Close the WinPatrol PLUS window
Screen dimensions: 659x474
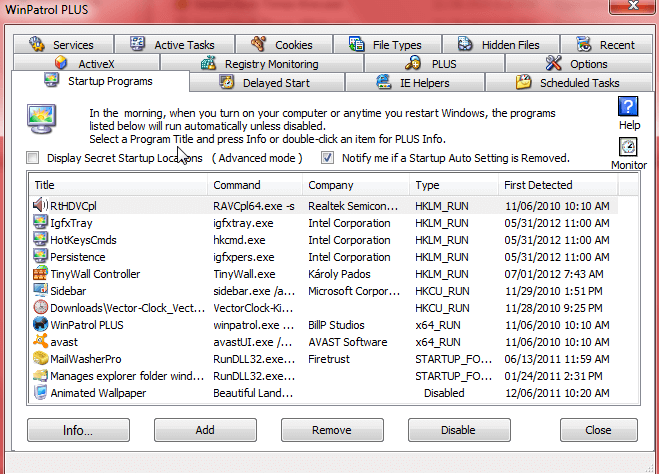pos(633,6)
